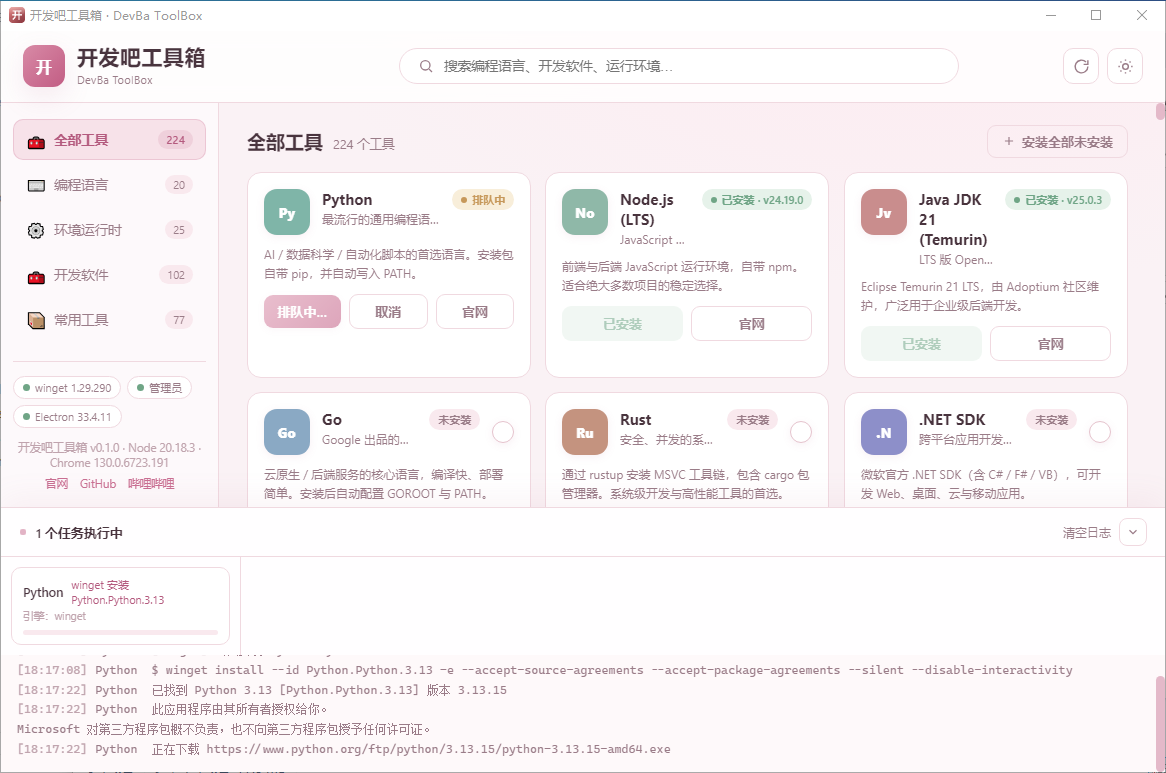Open the GitHub link in sidebar
The height and width of the screenshot is (773, 1166).
[98, 484]
